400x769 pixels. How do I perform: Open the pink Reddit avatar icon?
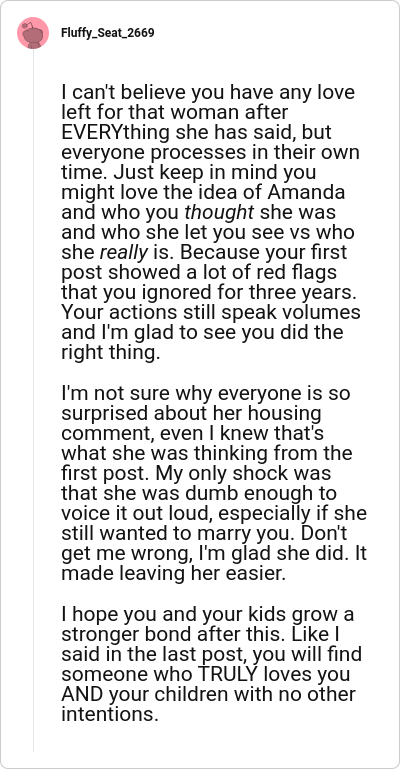33,33
